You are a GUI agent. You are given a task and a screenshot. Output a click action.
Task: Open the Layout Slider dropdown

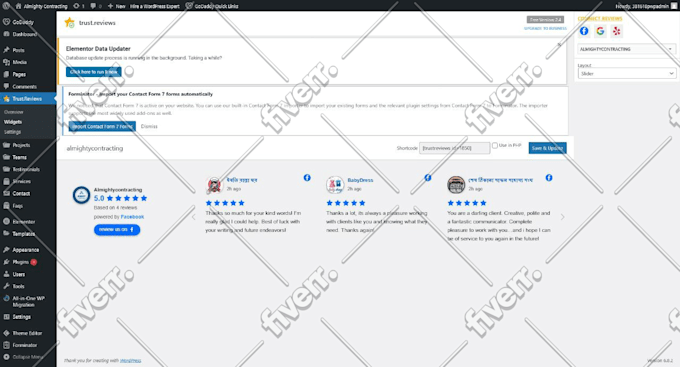627,73
